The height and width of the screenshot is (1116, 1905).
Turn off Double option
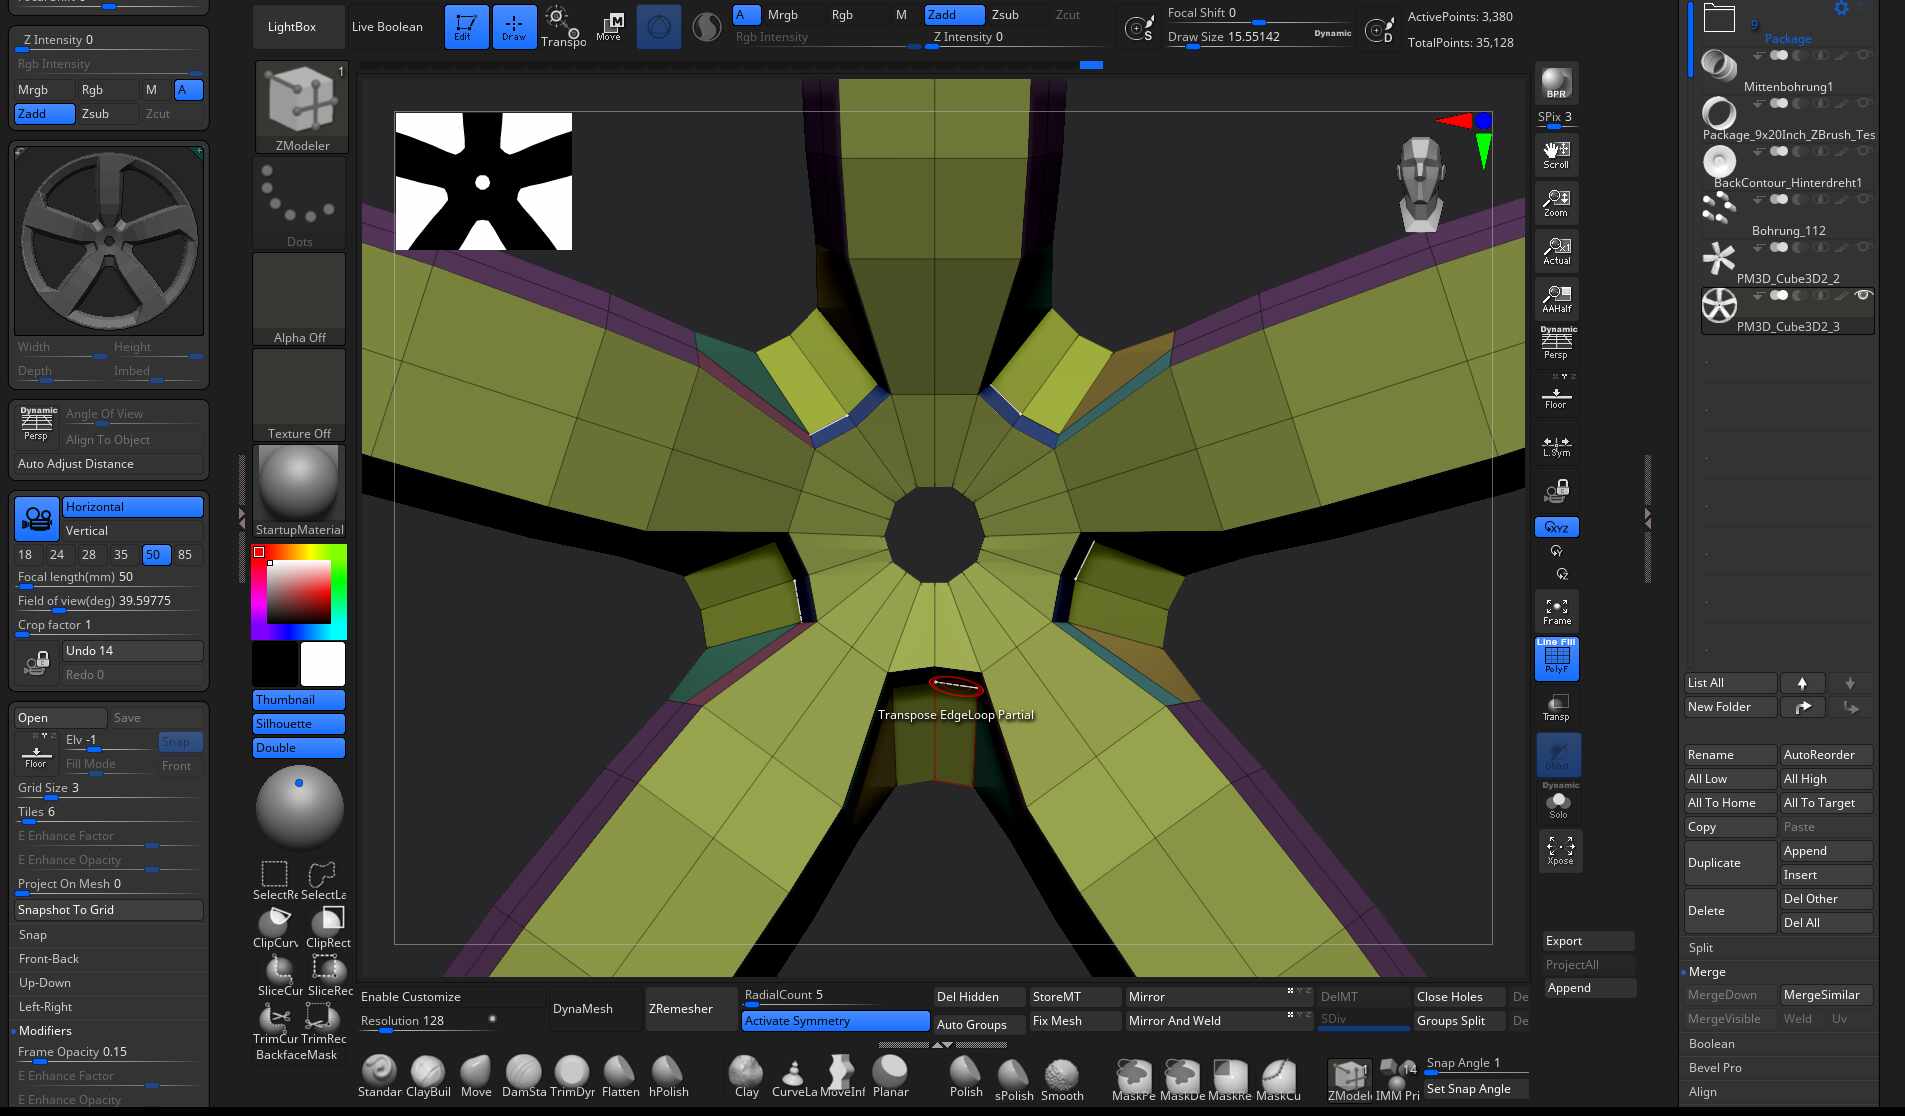tap(298, 748)
